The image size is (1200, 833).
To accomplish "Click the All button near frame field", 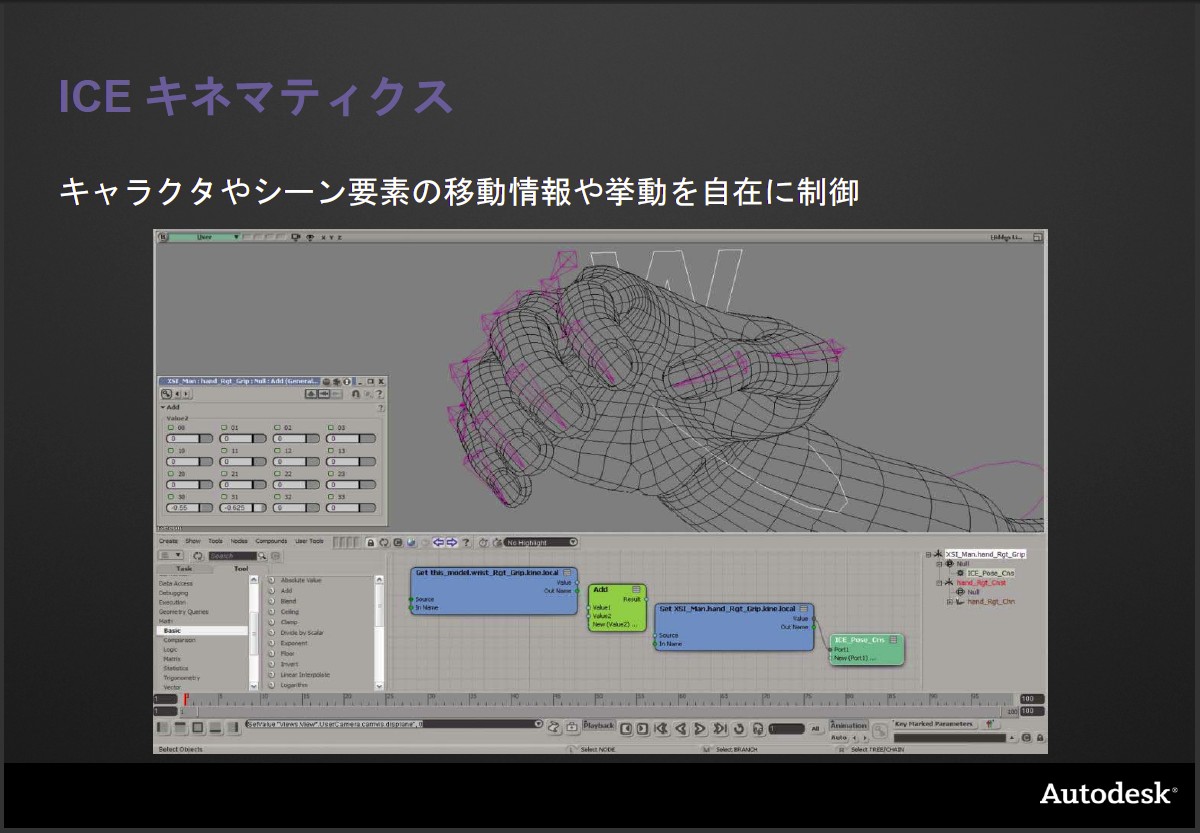I will [x=815, y=729].
